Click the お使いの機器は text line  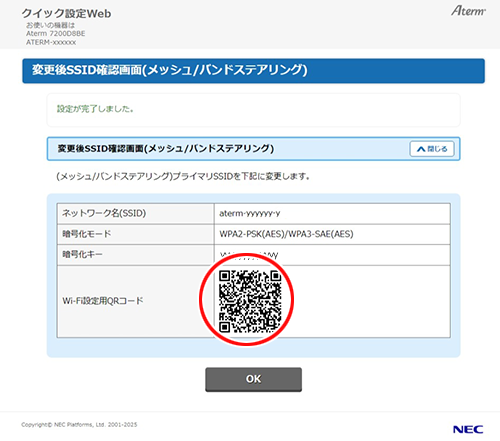click(50, 25)
